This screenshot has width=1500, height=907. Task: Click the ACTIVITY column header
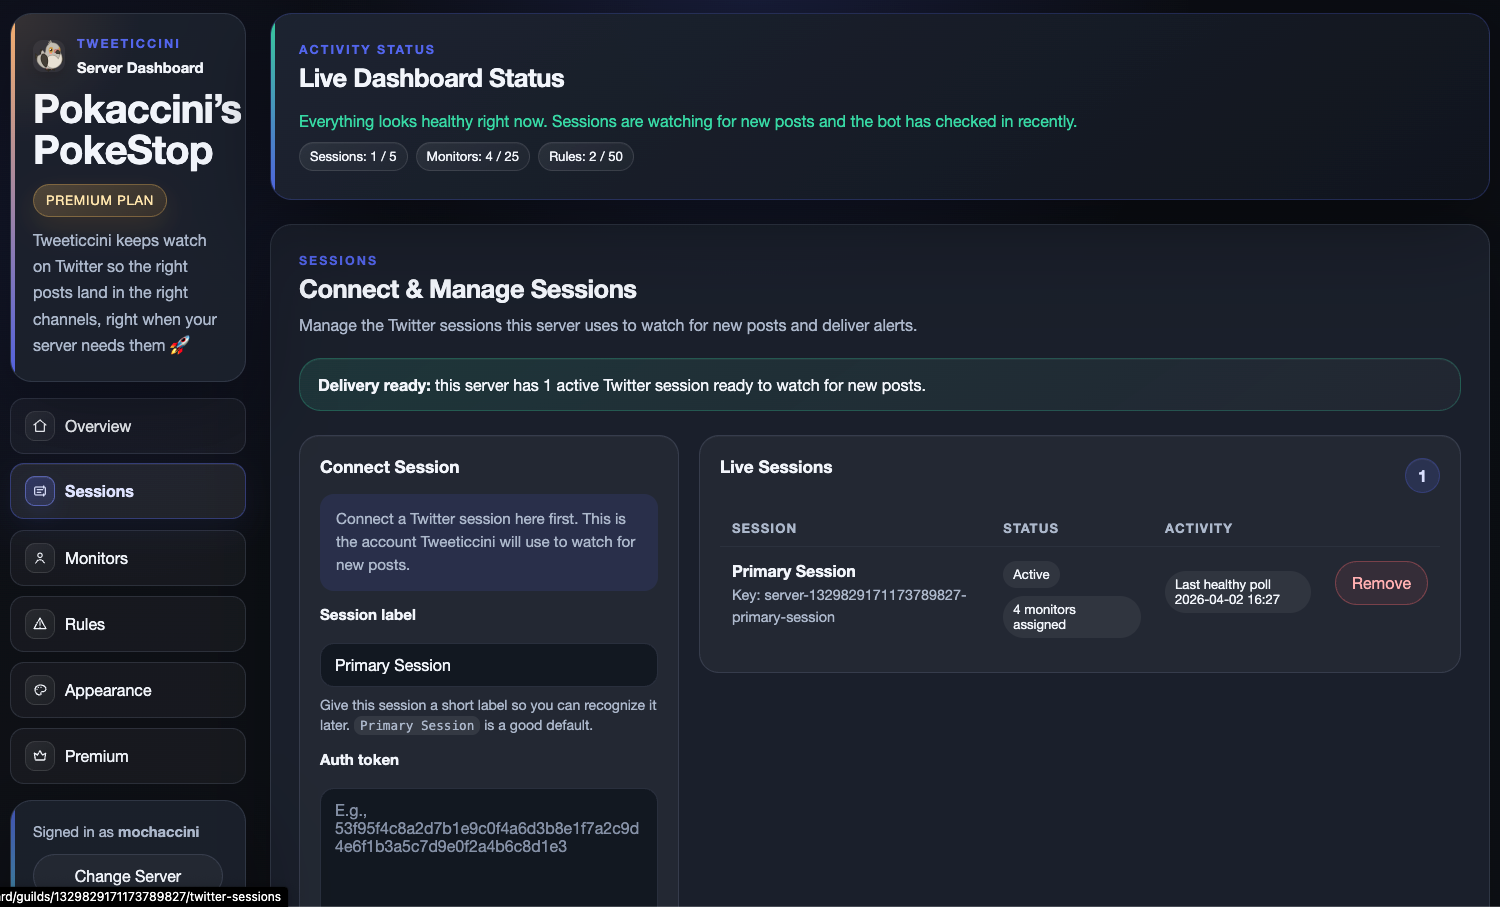(1198, 528)
